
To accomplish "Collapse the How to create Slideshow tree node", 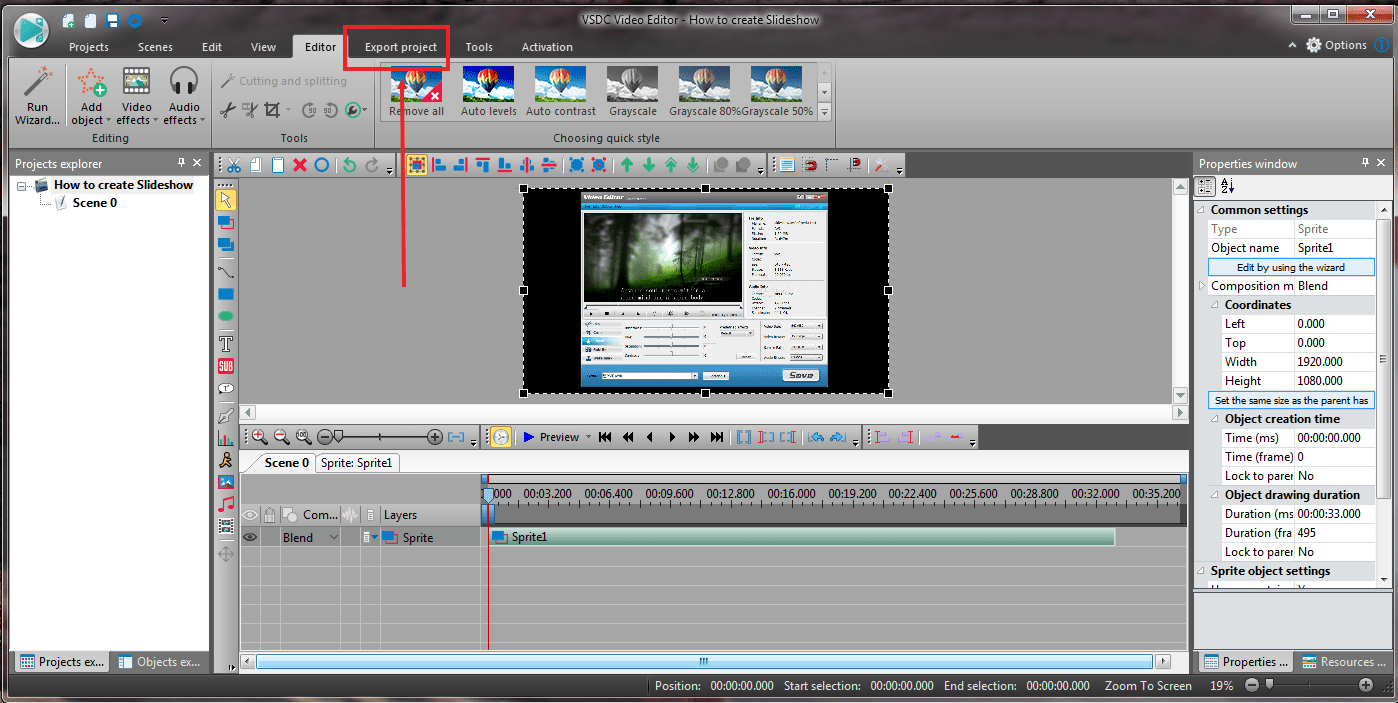I will tap(23, 185).
